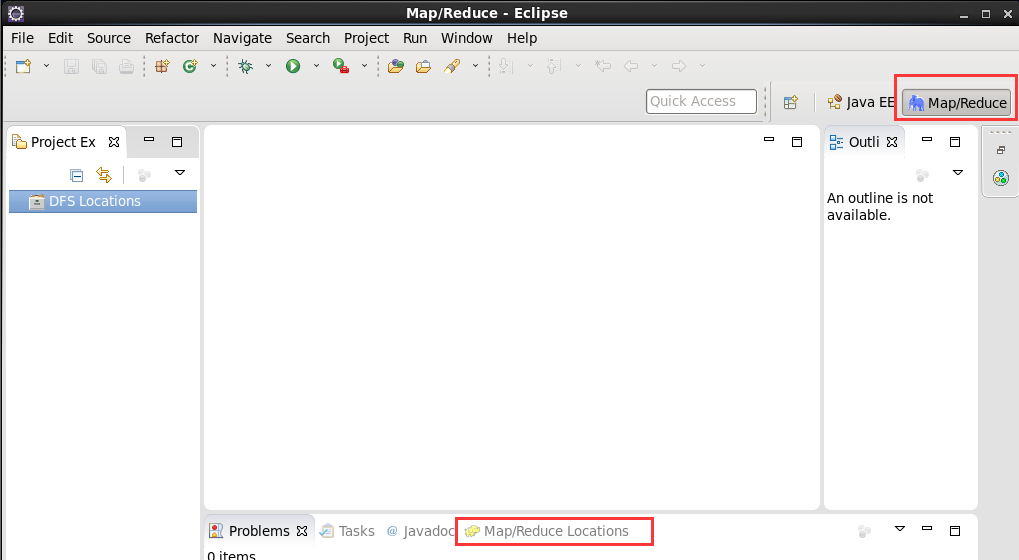Screen dimensions: 1019x560
Task: Minimize the Project Explorer panel
Action: coord(149,140)
